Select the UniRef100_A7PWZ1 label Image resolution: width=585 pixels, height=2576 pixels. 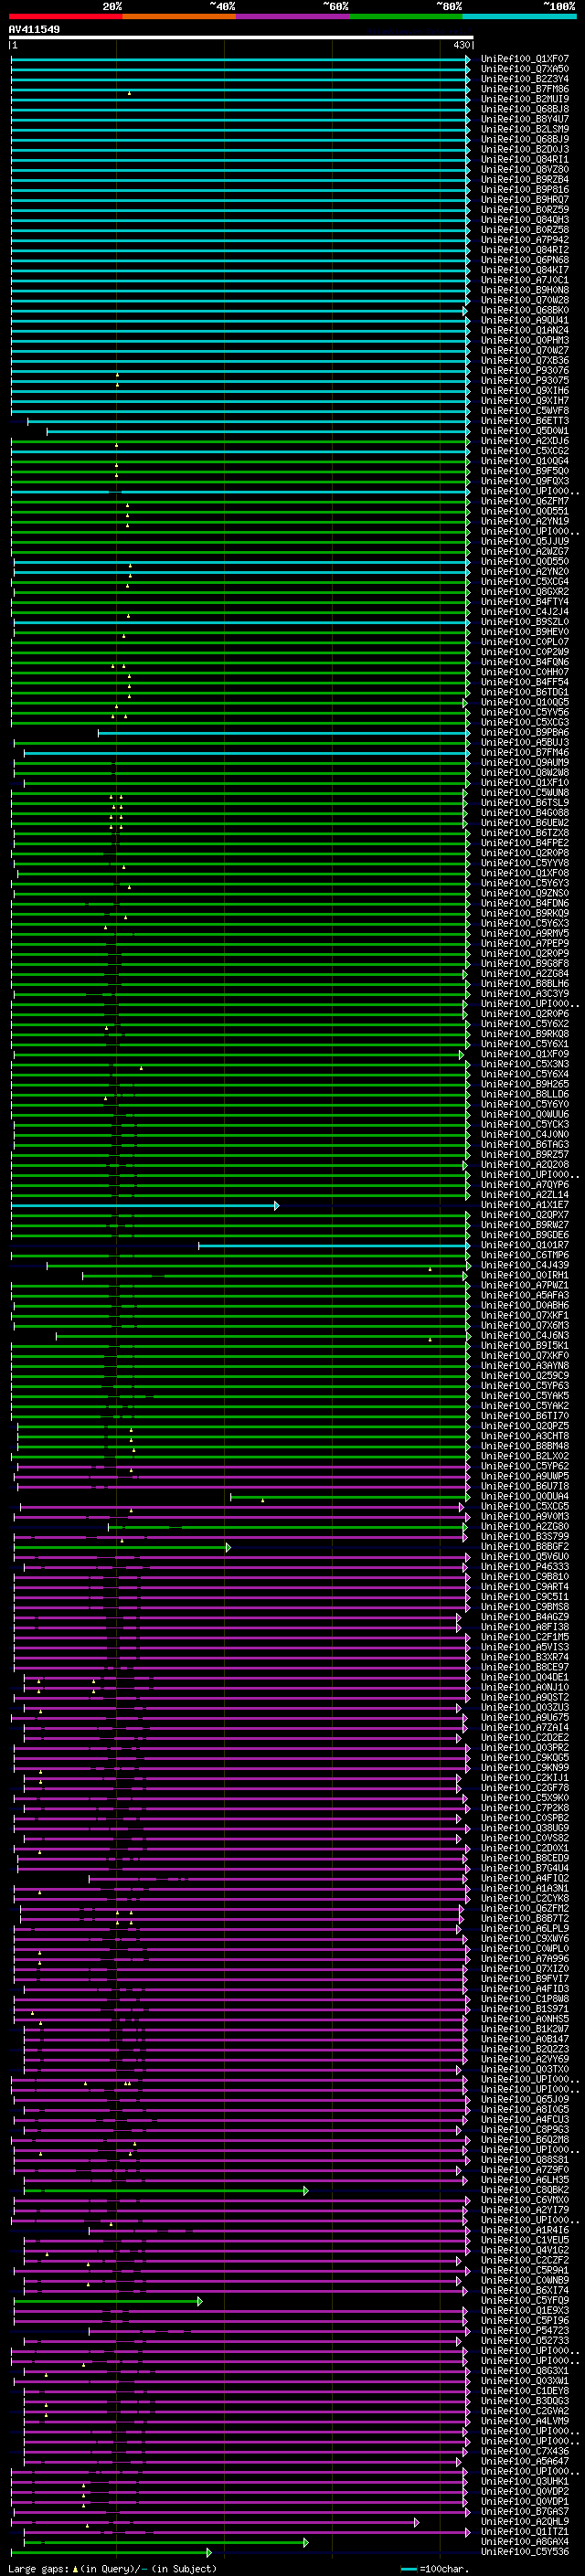[524, 1285]
